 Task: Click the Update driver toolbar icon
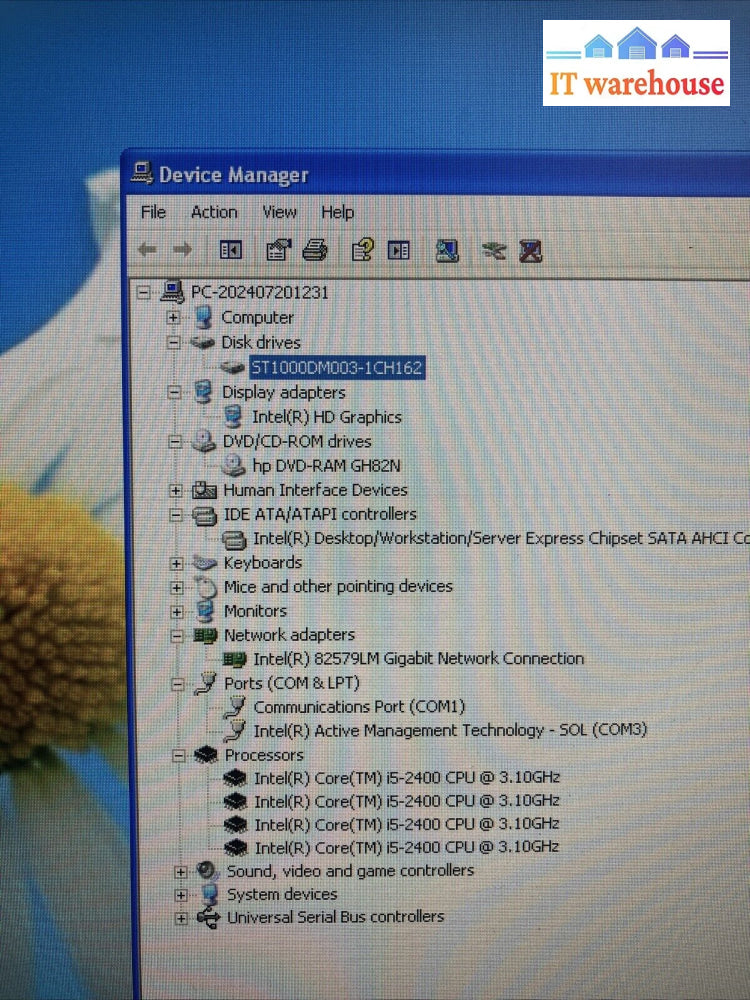click(x=494, y=251)
